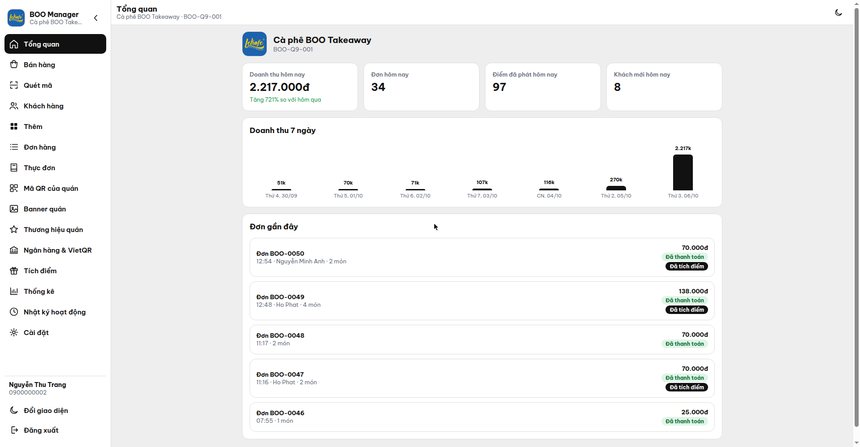Open Khách hàng section
Viewport: 860px width, 447px height.
55,106
